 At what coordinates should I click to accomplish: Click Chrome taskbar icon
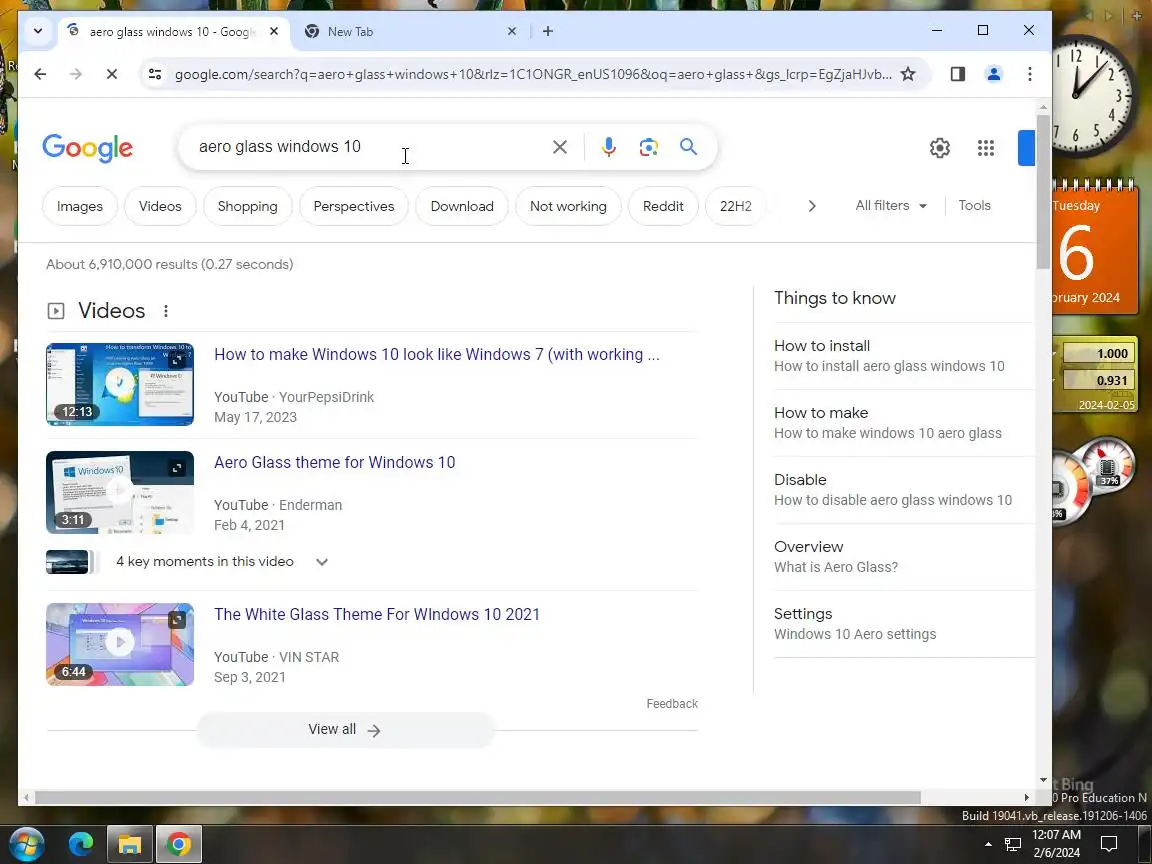point(178,844)
